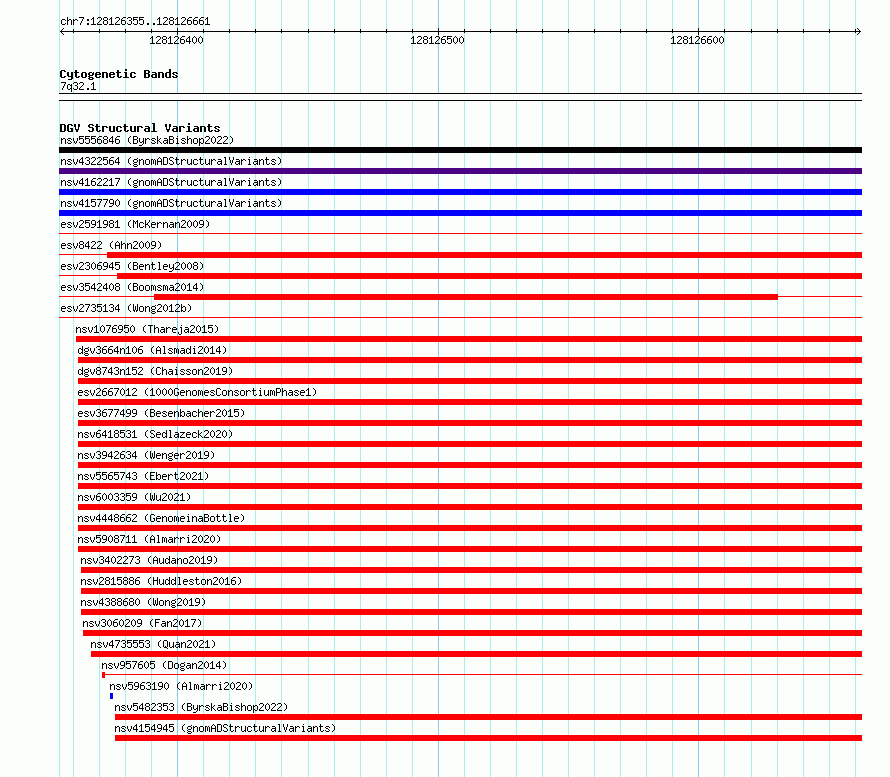890x777 pixels.
Task: Select the red nsv4388680 variant bar
Action: tap(471, 612)
